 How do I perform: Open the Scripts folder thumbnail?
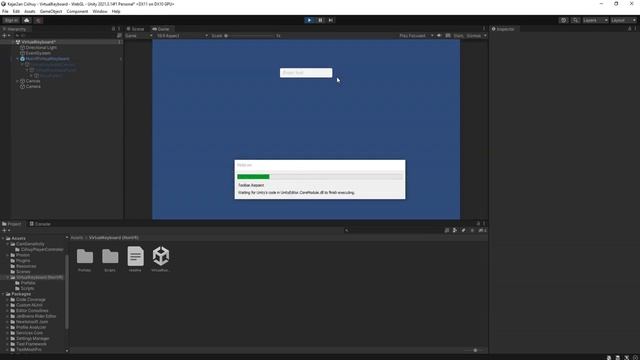click(110, 259)
